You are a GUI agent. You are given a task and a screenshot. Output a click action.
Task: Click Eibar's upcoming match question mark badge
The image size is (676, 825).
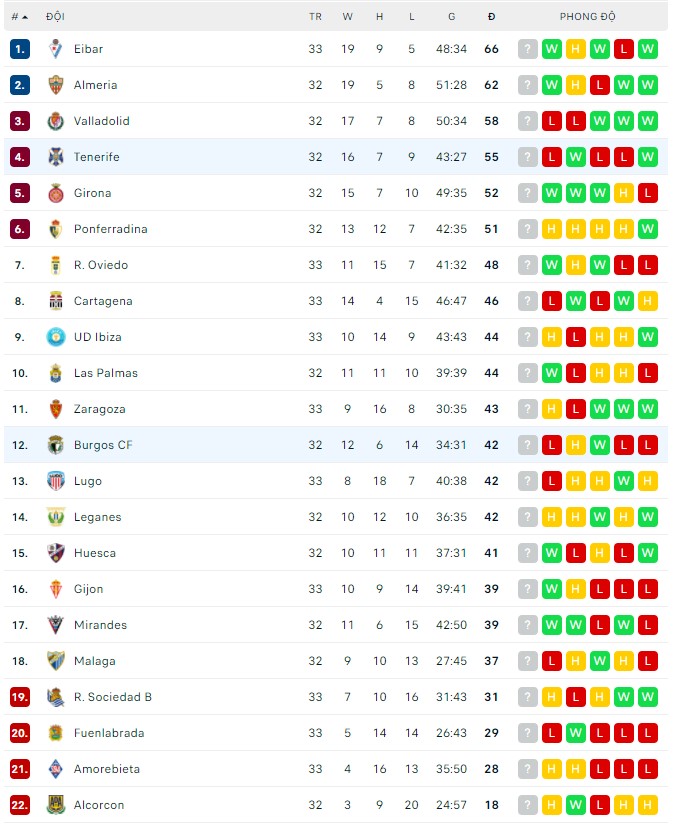tap(527, 49)
